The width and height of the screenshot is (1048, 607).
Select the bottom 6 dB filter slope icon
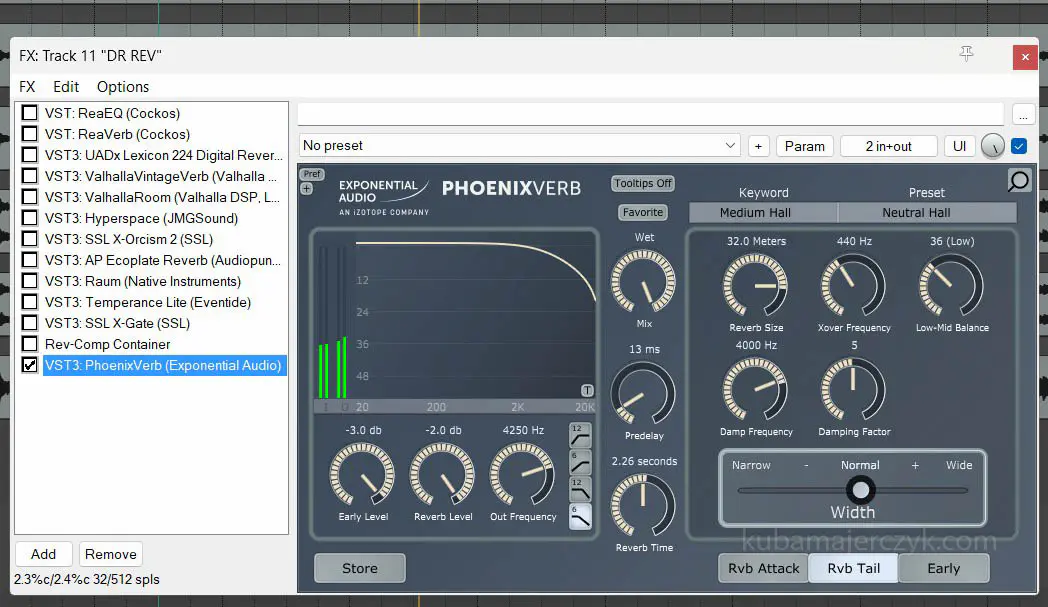580,516
